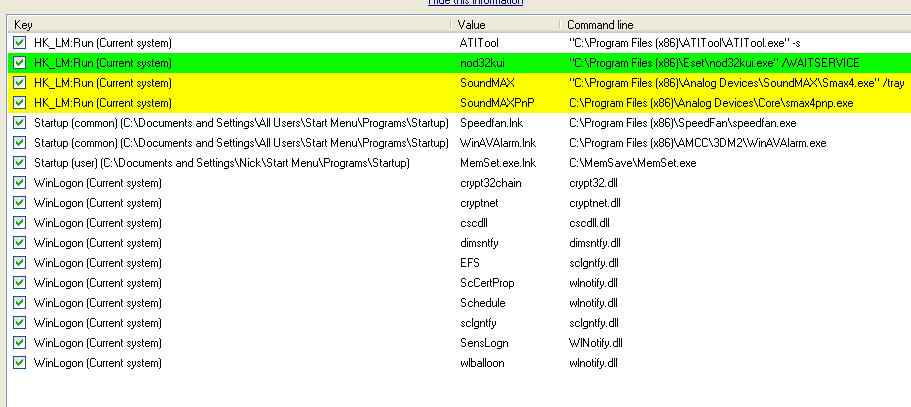Select nod32kui.exe /WAITSERVICE command line

(714, 63)
